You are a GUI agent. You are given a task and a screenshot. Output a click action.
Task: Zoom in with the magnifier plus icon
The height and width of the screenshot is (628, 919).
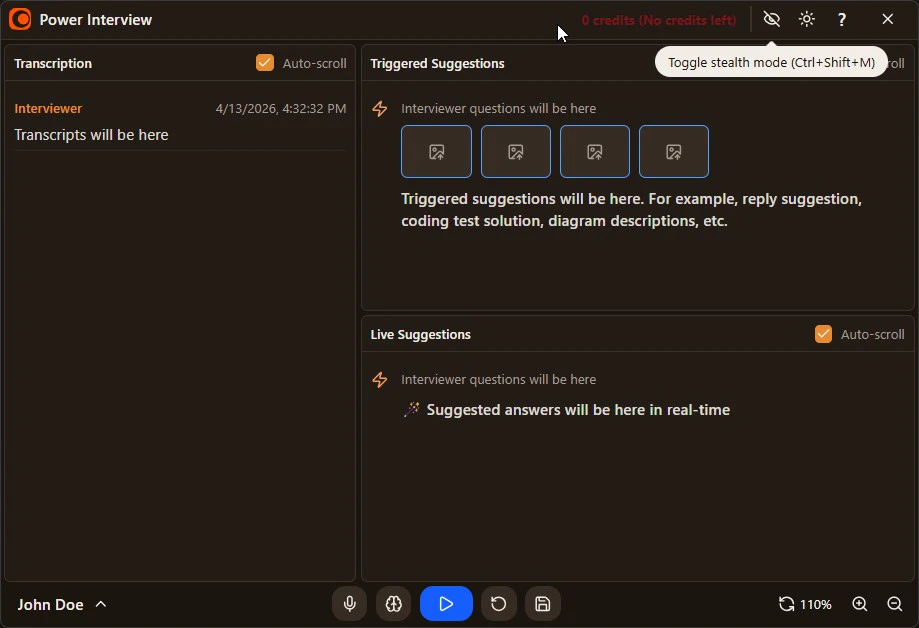859,604
